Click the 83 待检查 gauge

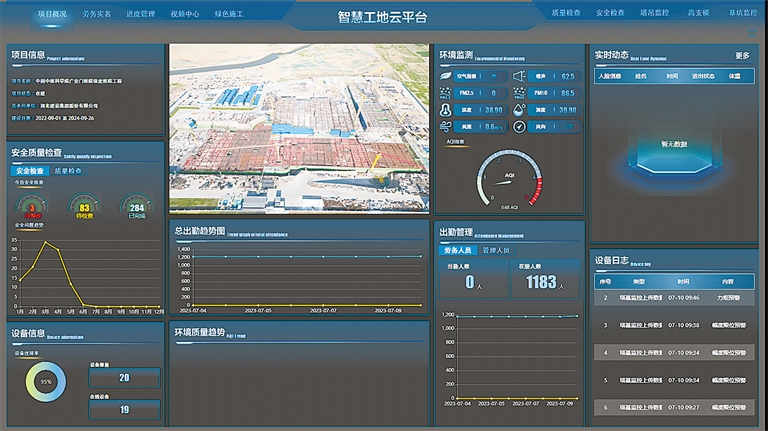pos(84,206)
